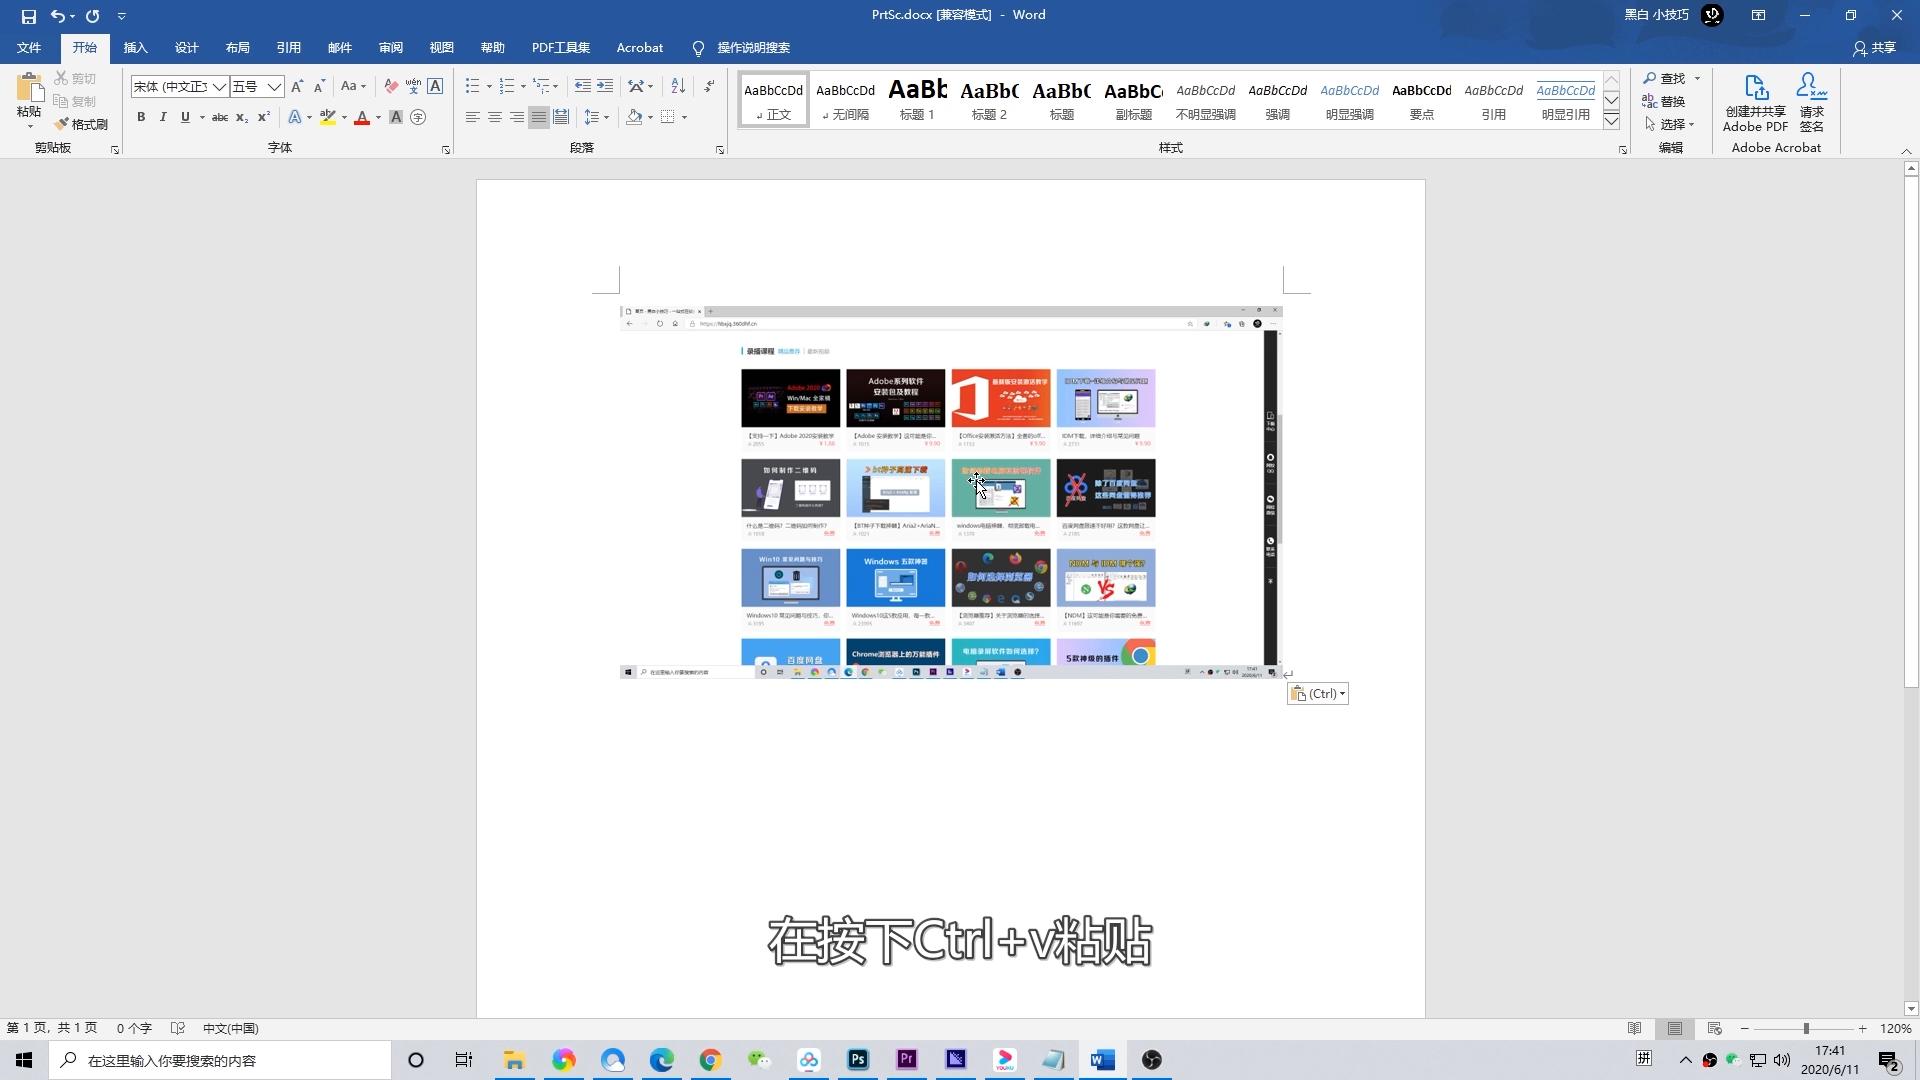Toggle underline formatting

click(184, 117)
